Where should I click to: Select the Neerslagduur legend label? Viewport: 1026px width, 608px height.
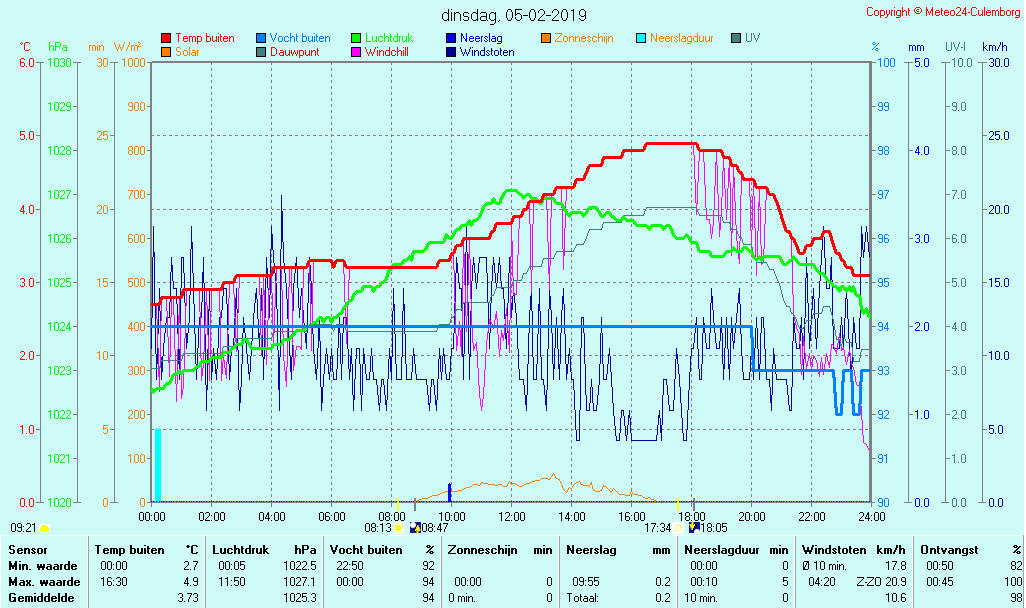681,38
